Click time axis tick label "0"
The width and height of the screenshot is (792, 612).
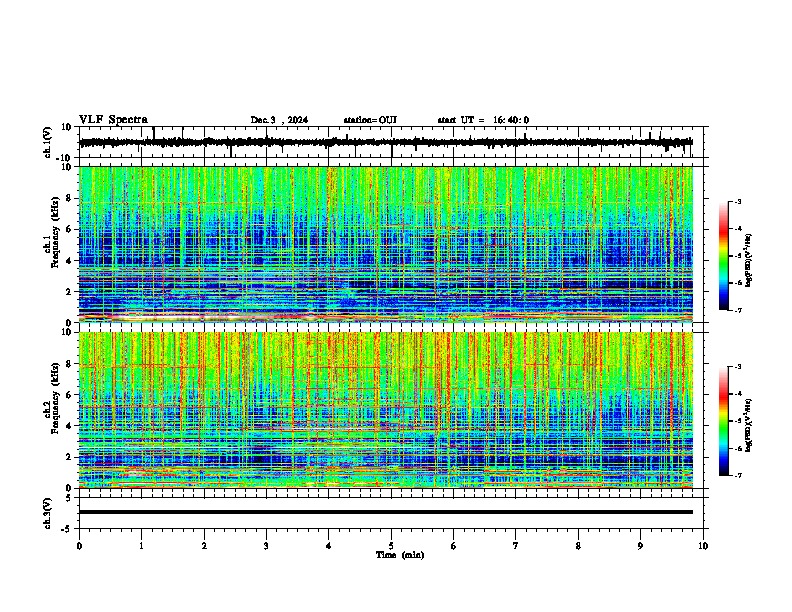79,546
